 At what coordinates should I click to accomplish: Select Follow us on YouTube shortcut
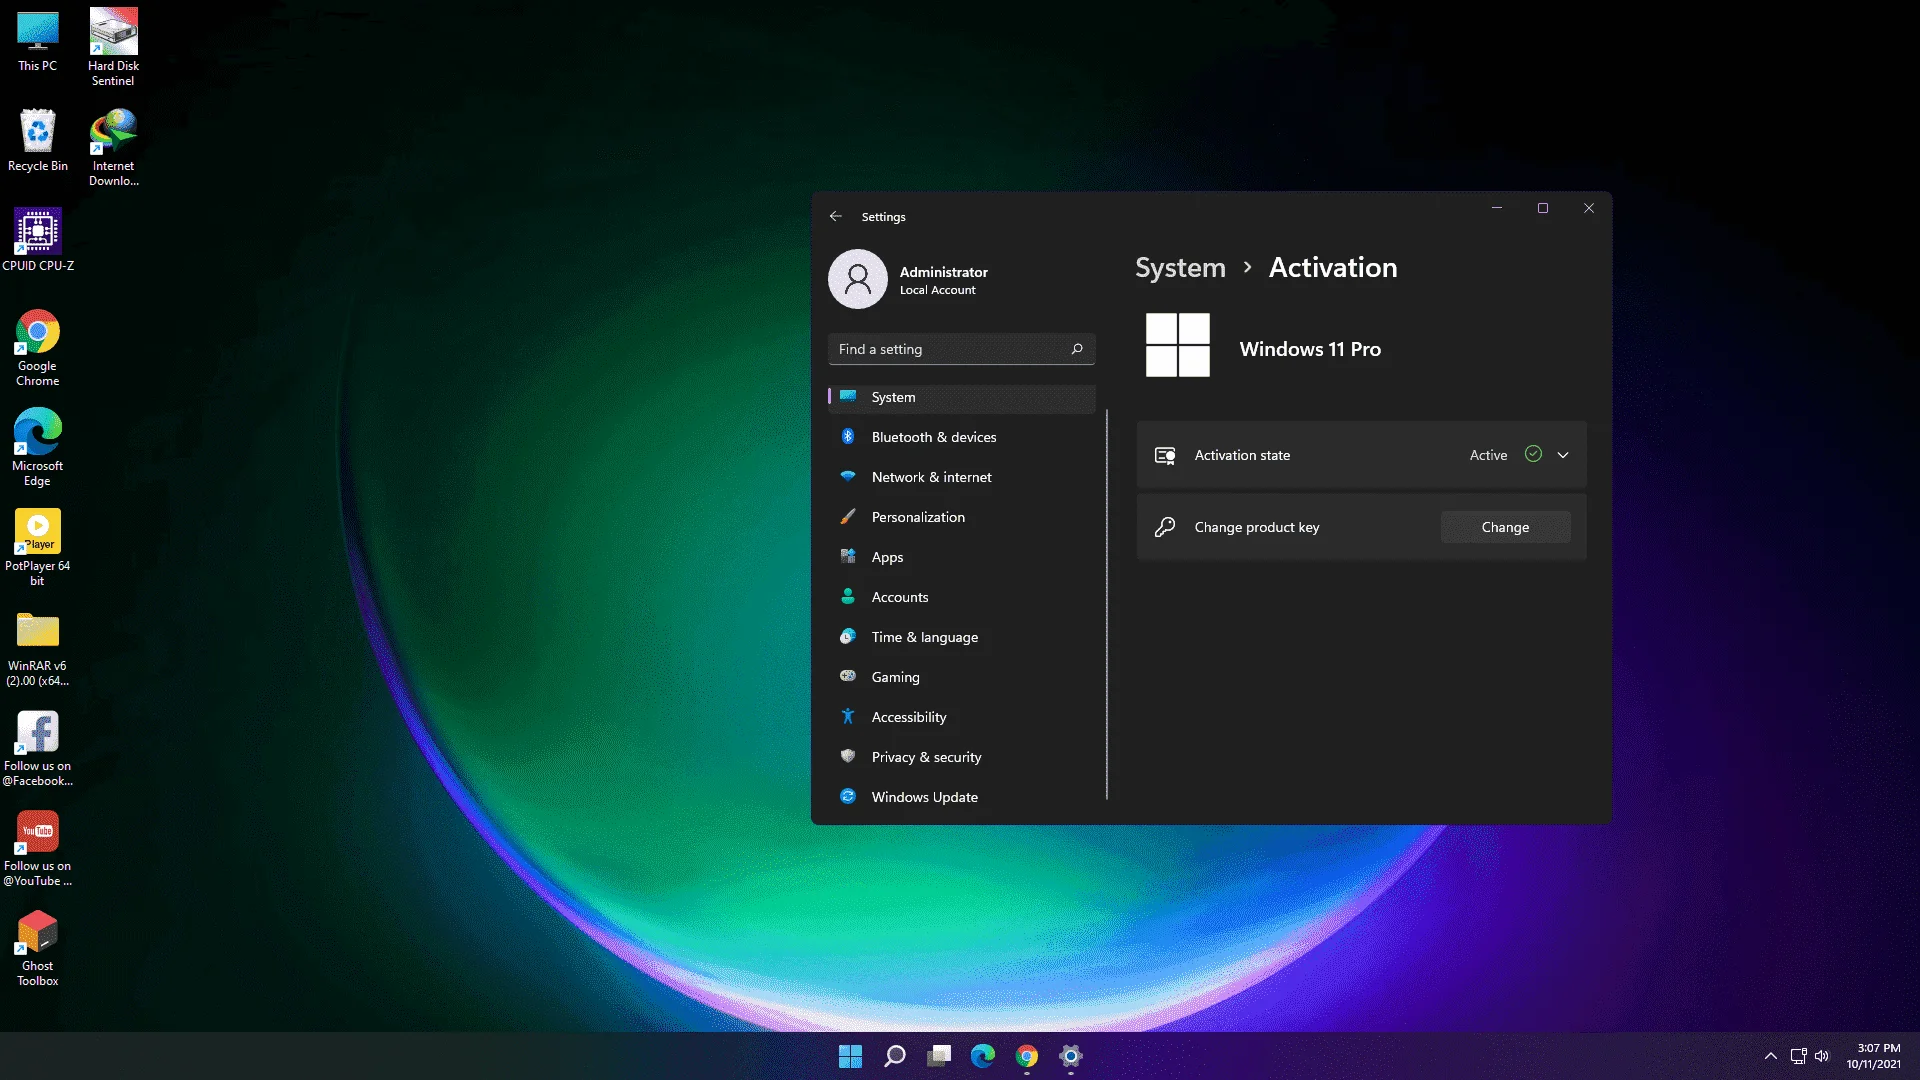(x=37, y=848)
